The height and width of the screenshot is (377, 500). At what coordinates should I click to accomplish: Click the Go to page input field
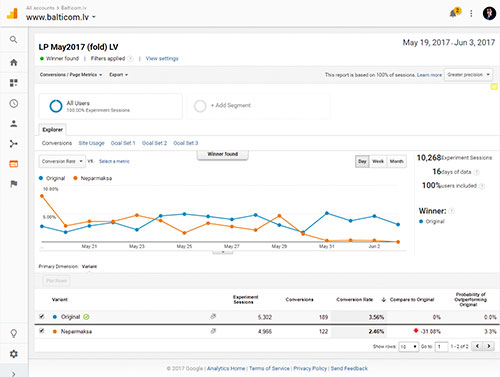pos(442,347)
